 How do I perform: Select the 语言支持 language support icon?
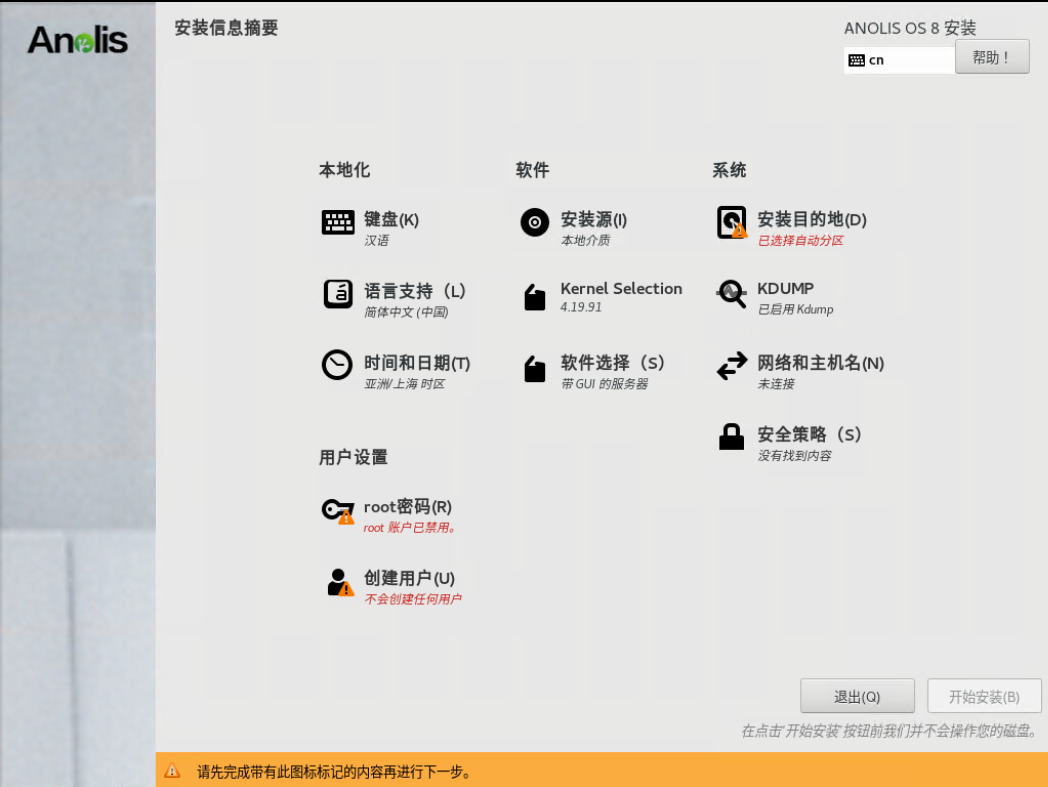(x=336, y=295)
